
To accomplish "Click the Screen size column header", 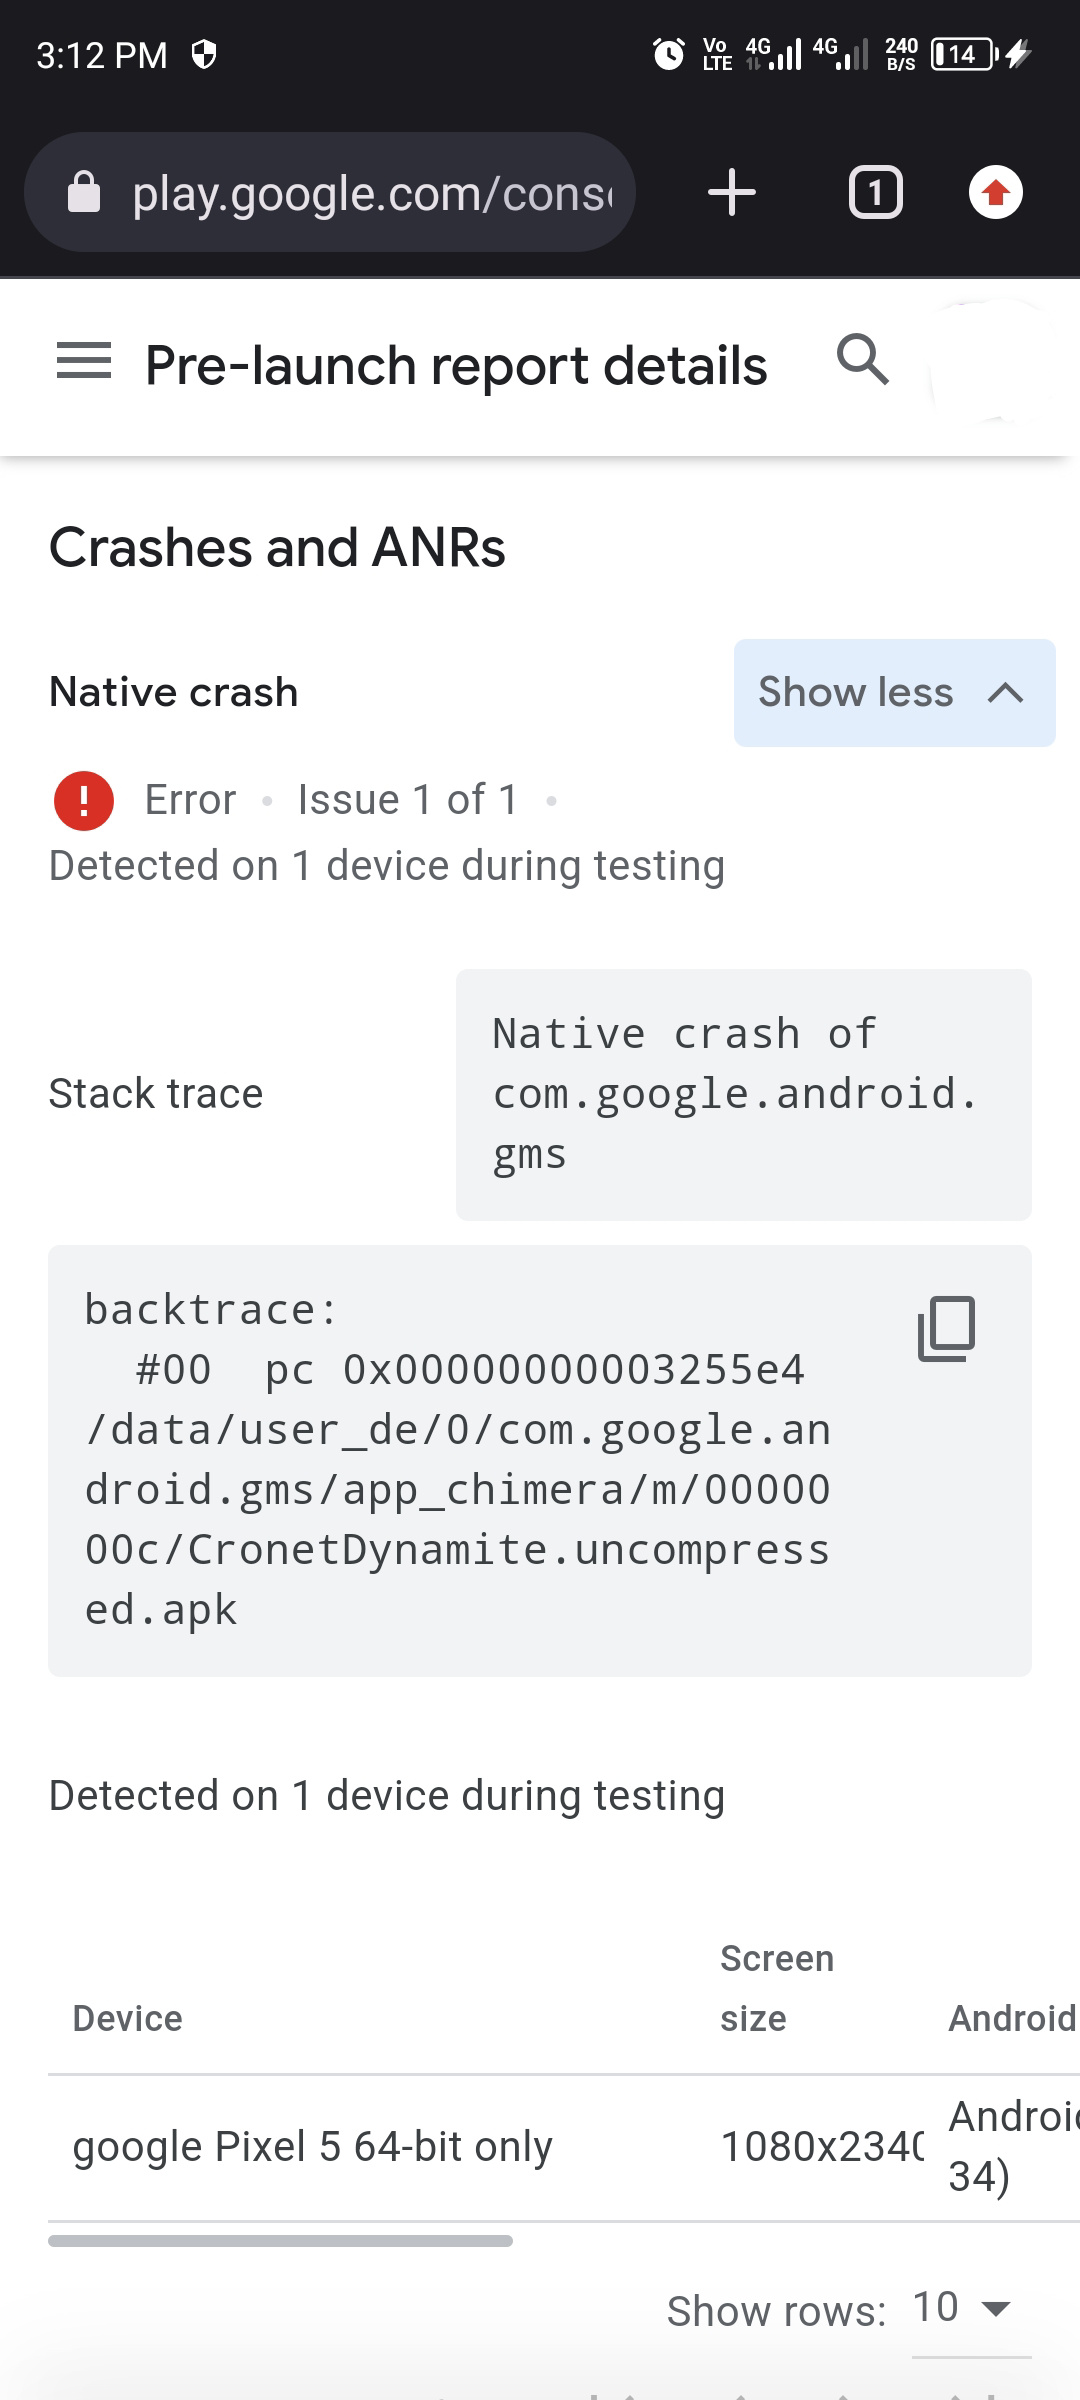I will click(x=776, y=1988).
